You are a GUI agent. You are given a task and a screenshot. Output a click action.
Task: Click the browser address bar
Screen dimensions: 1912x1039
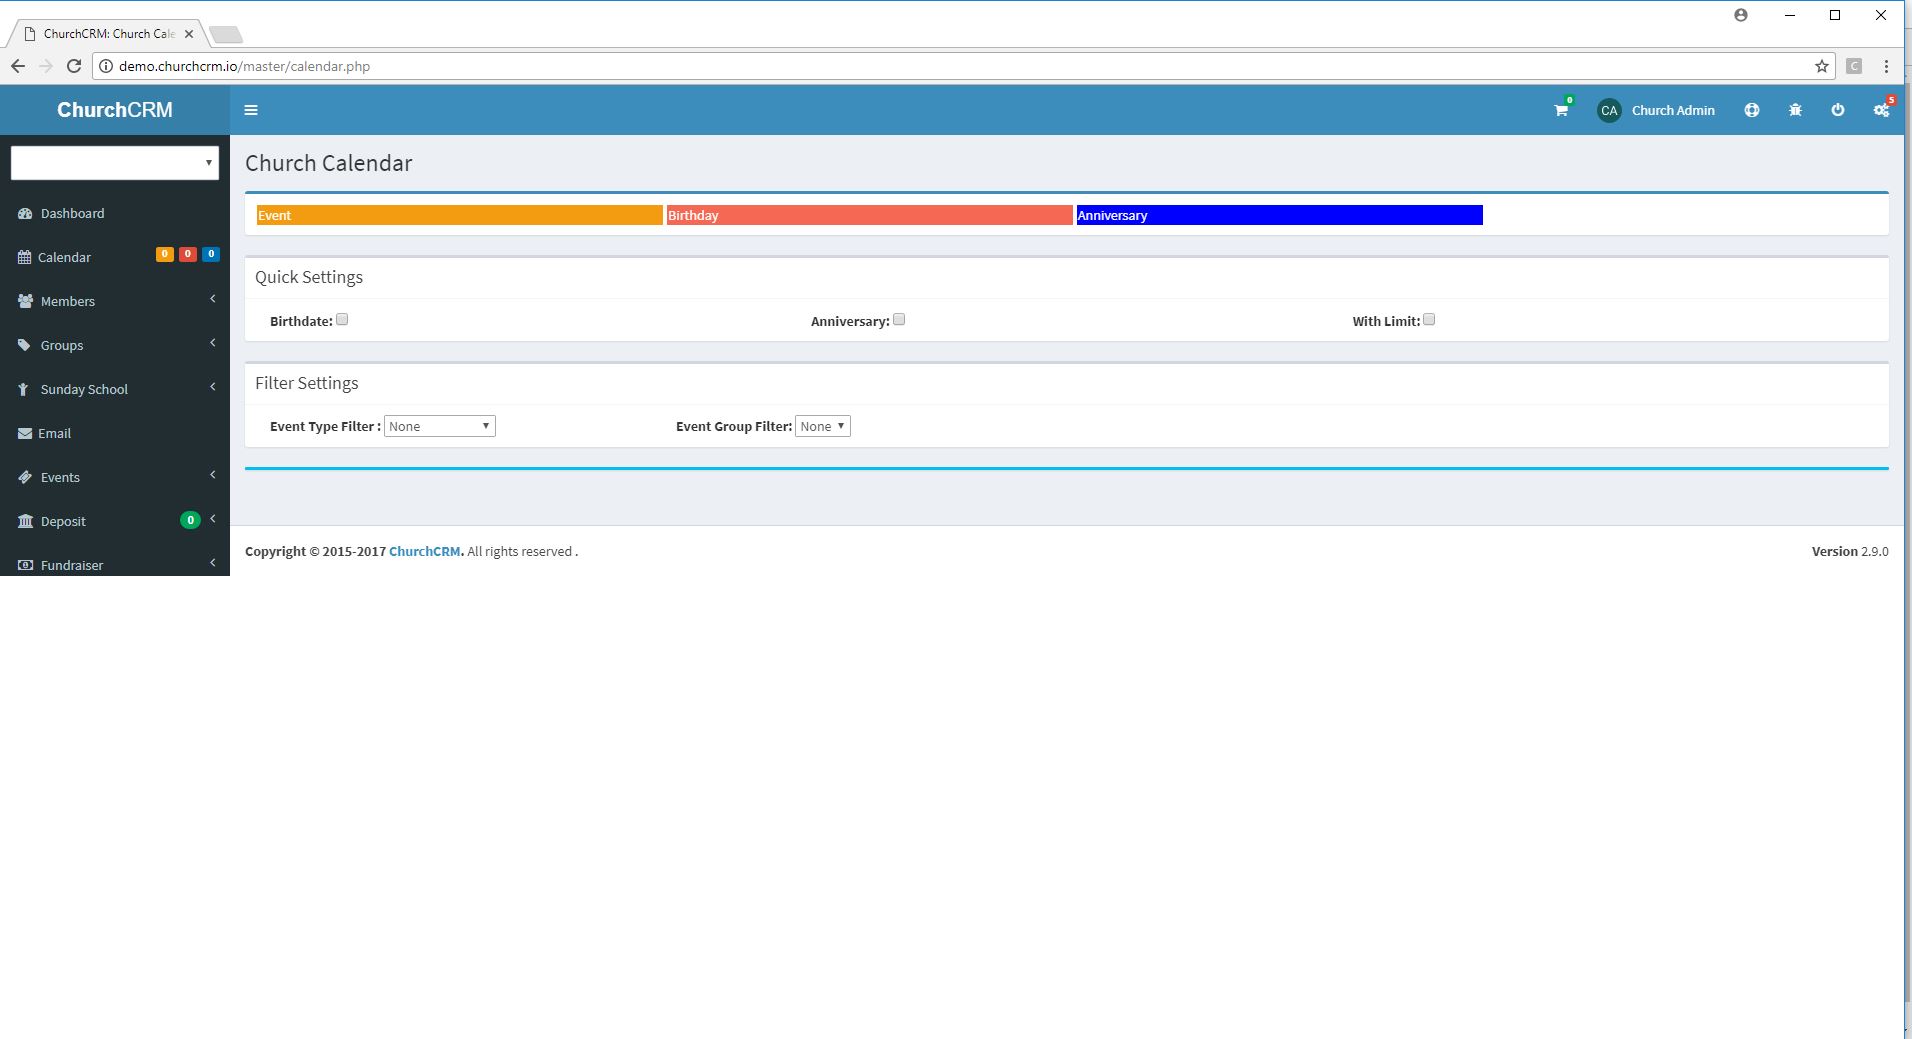[x=965, y=66]
